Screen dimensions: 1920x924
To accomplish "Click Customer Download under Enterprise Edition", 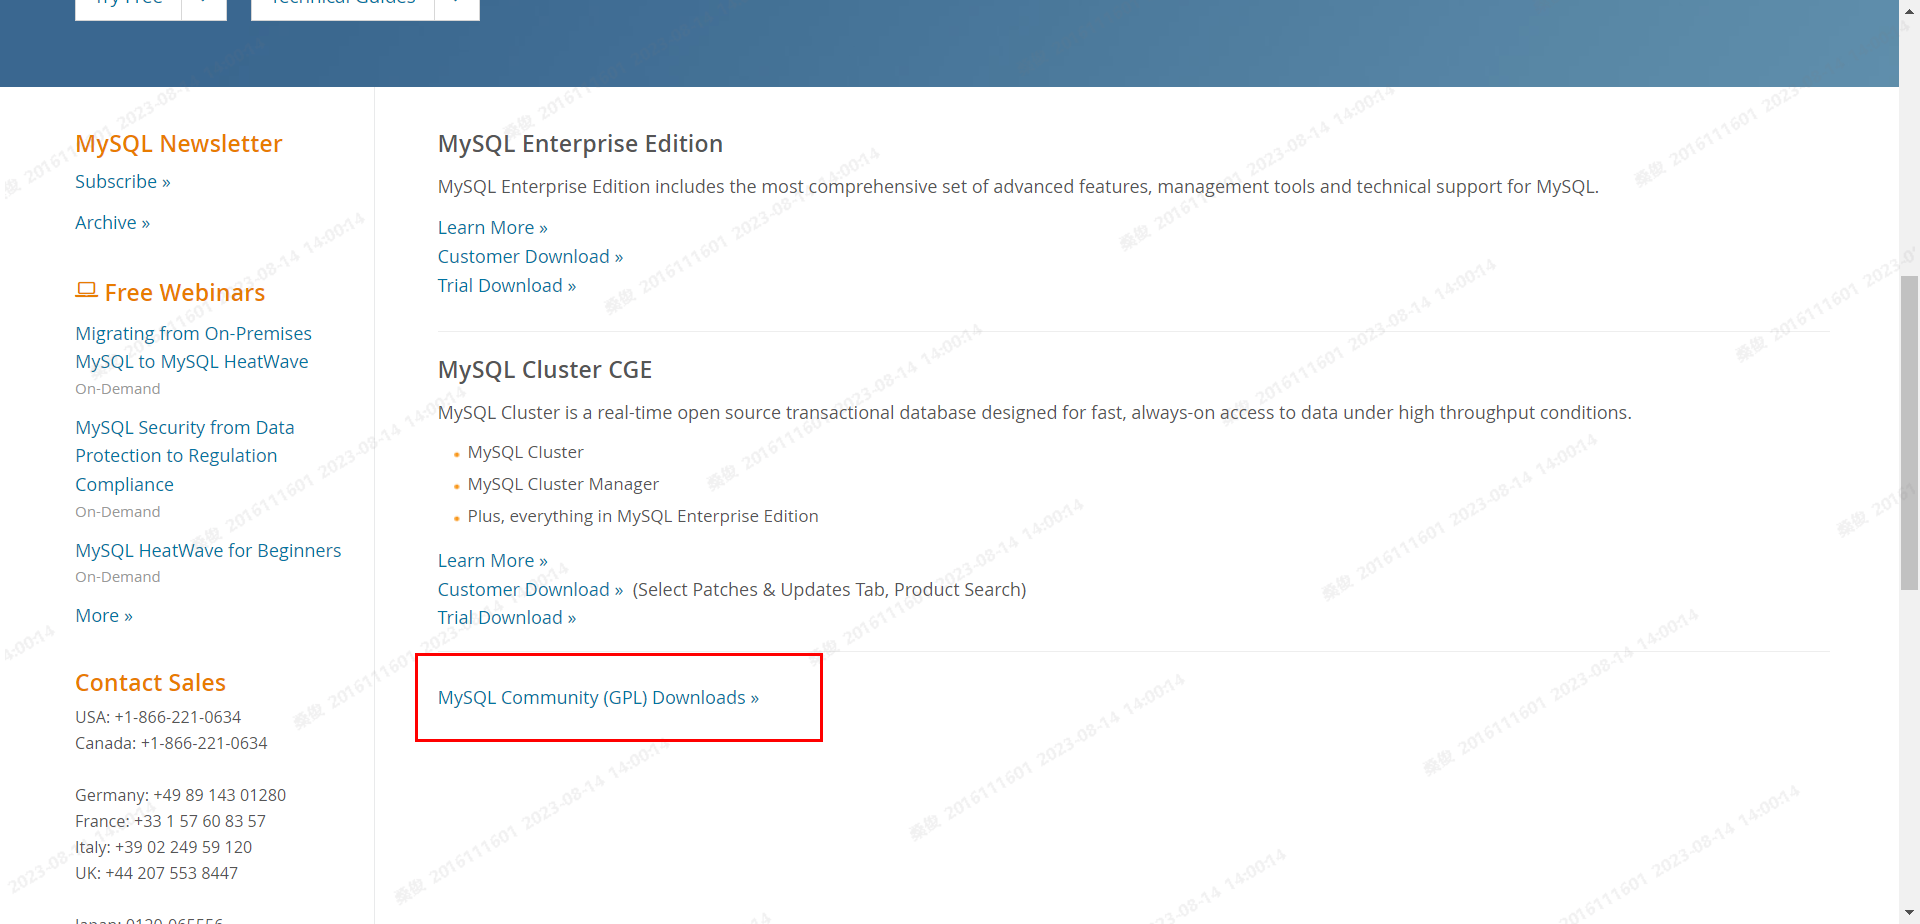I will pos(530,257).
